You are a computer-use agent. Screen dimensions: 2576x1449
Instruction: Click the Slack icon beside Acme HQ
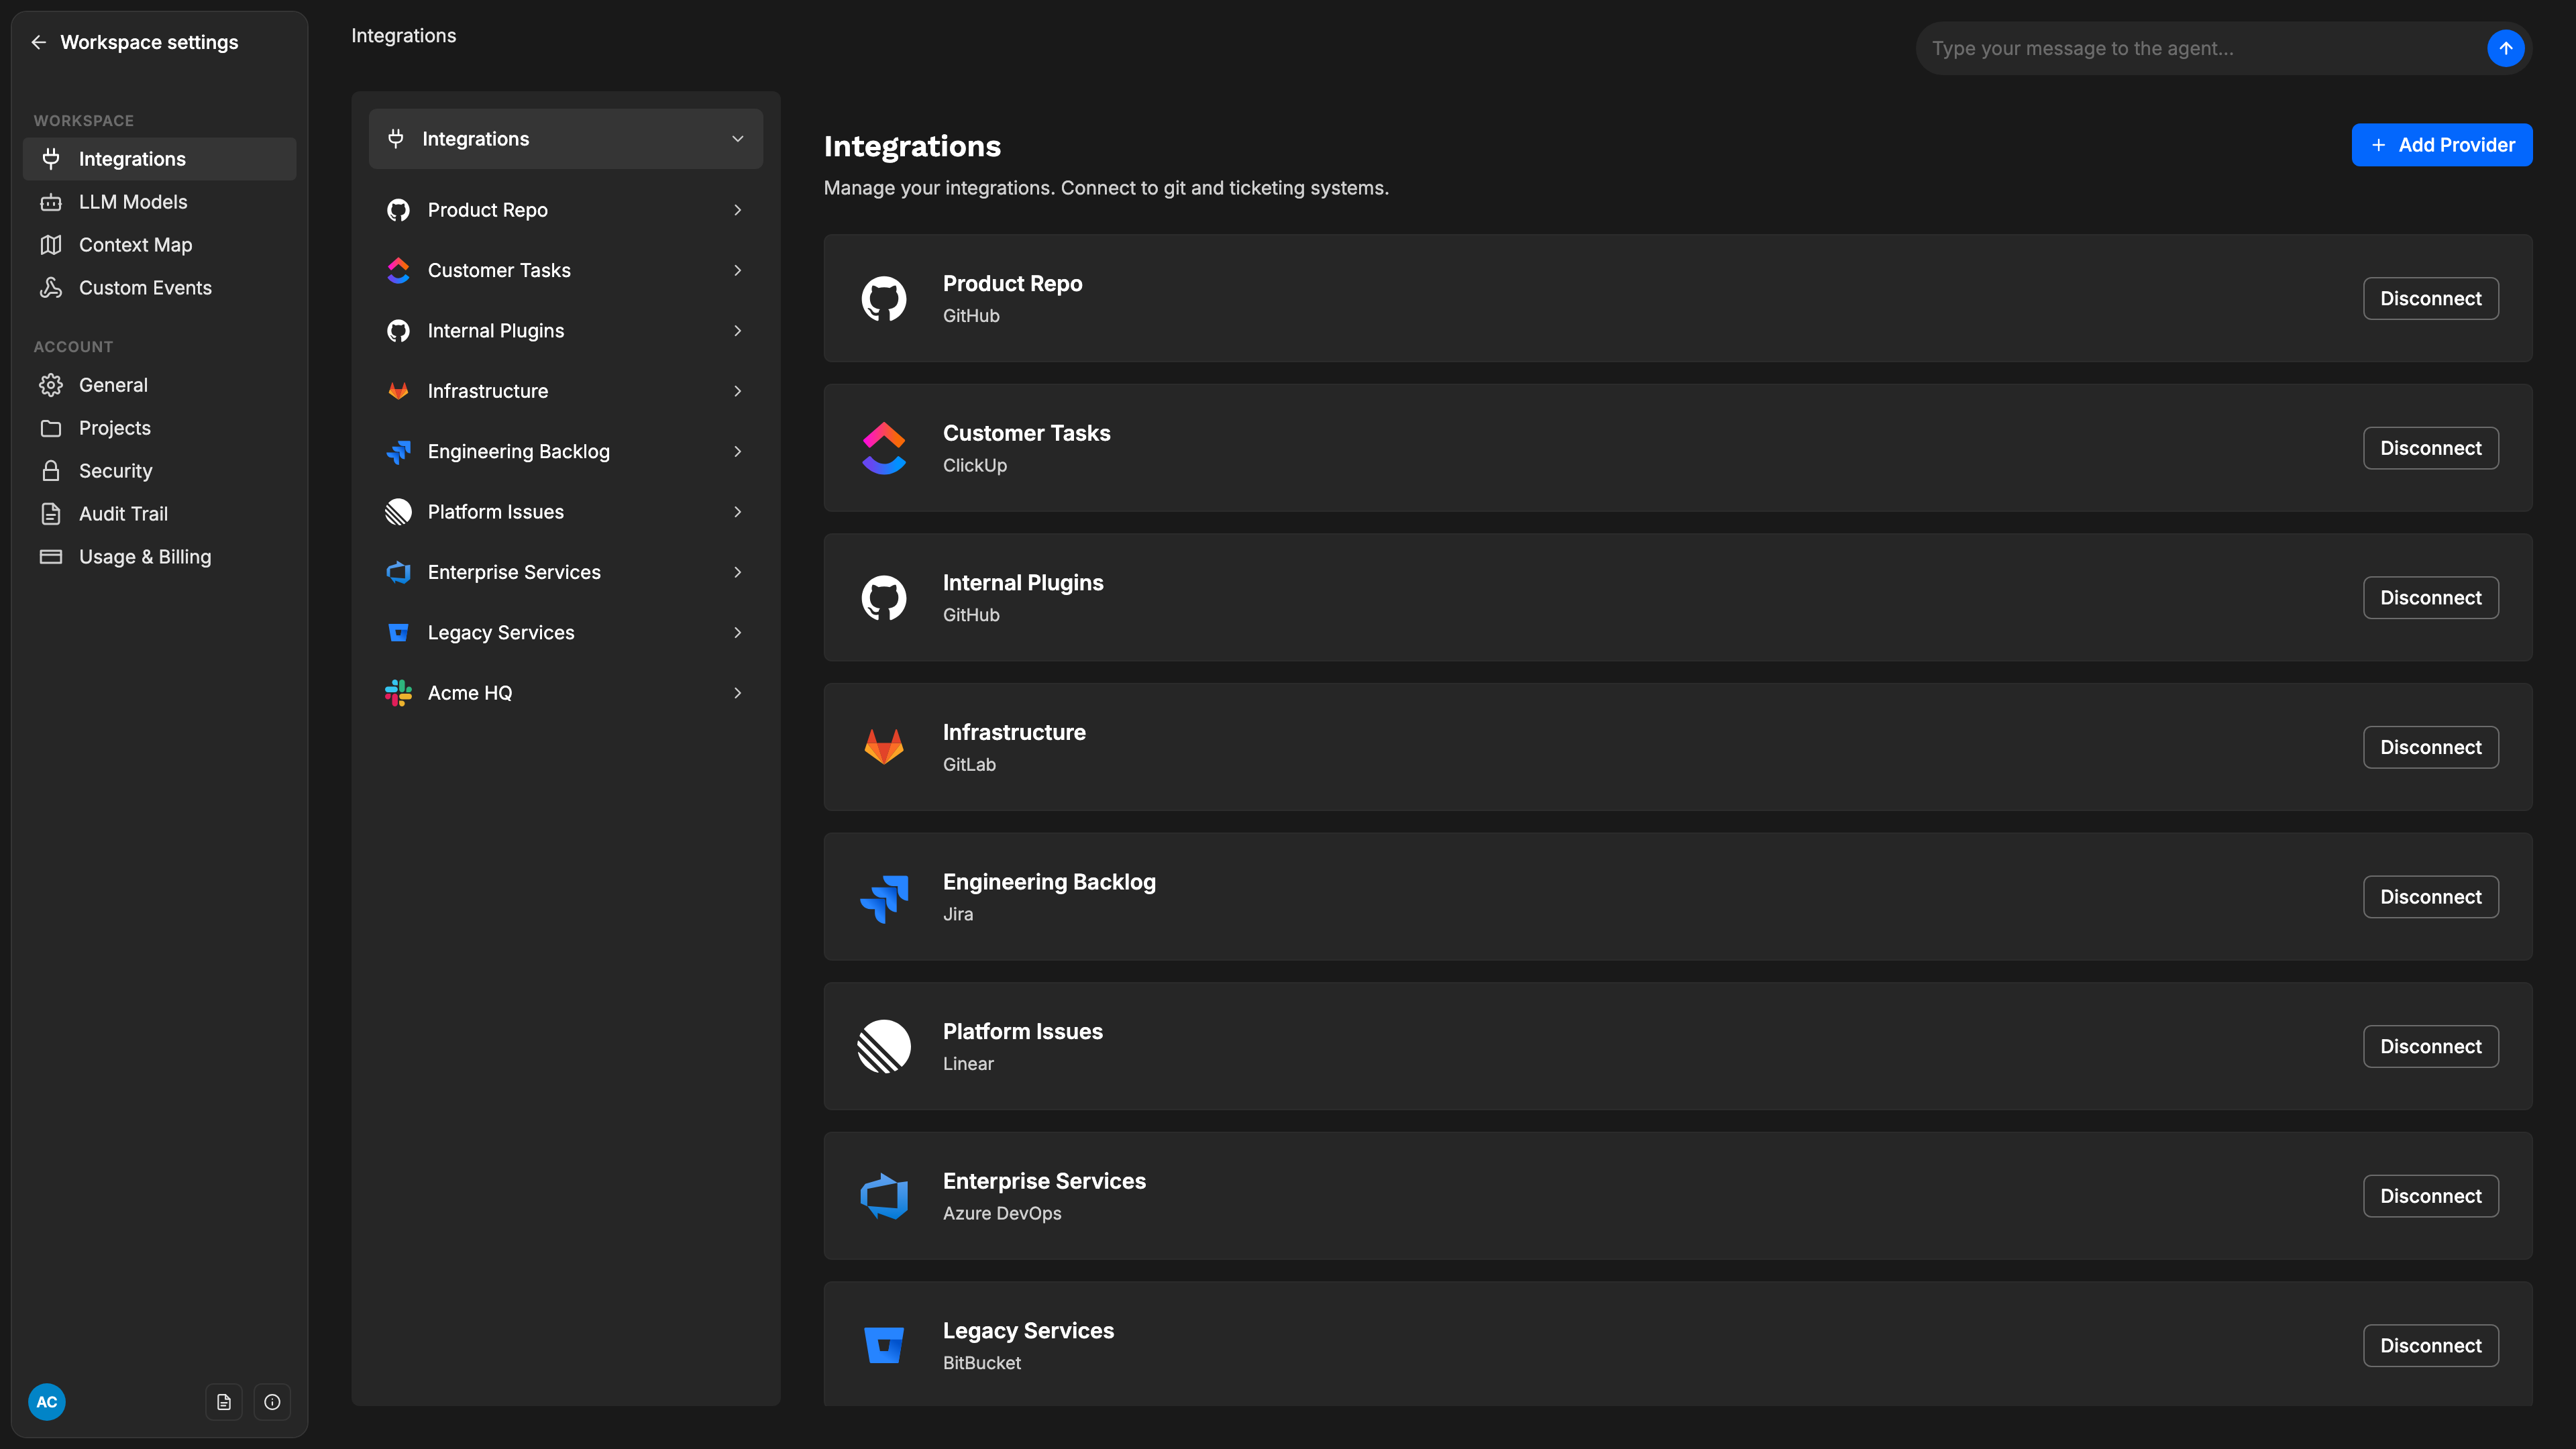click(398, 693)
